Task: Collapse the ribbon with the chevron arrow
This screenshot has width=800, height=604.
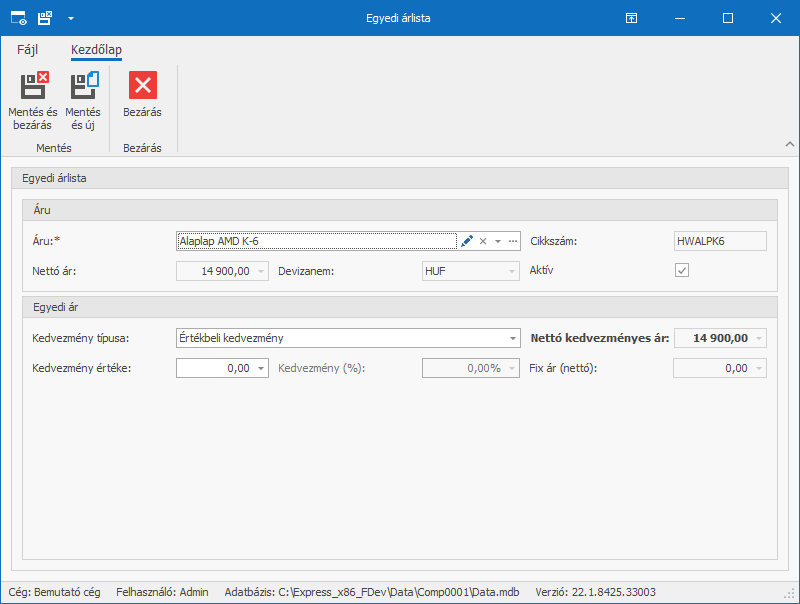Action: tap(789, 144)
